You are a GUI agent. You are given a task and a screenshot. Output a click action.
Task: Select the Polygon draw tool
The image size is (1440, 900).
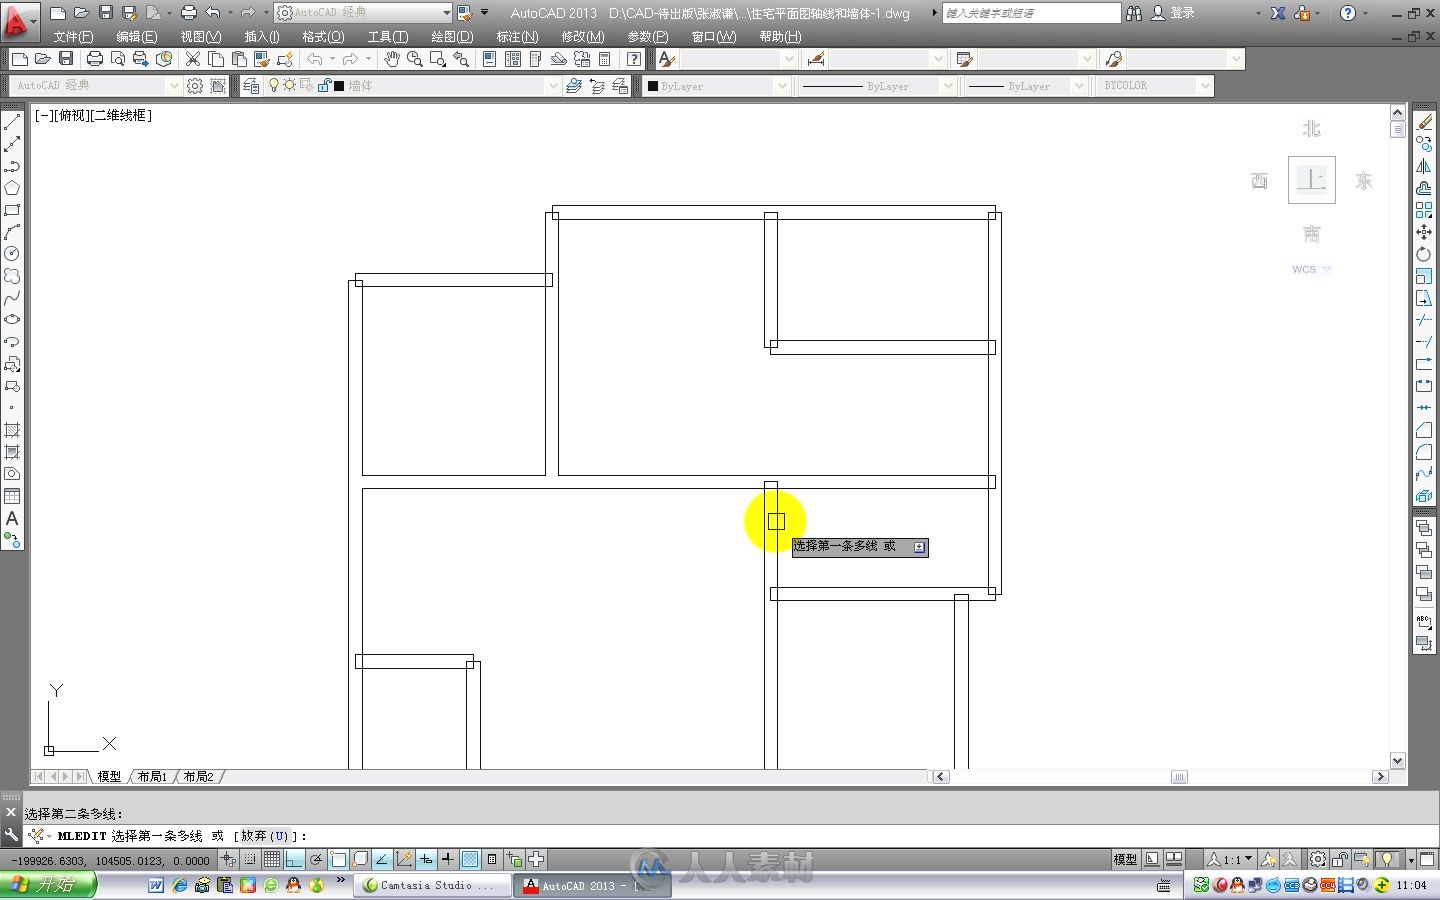(12, 188)
